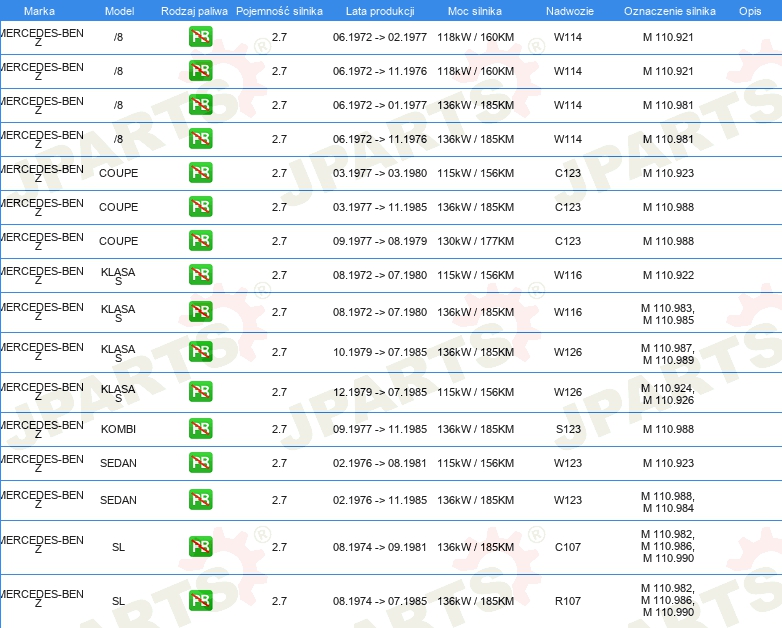
Task: Select the date range 03.1977 -> 11.1985
Action: coord(380,207)
